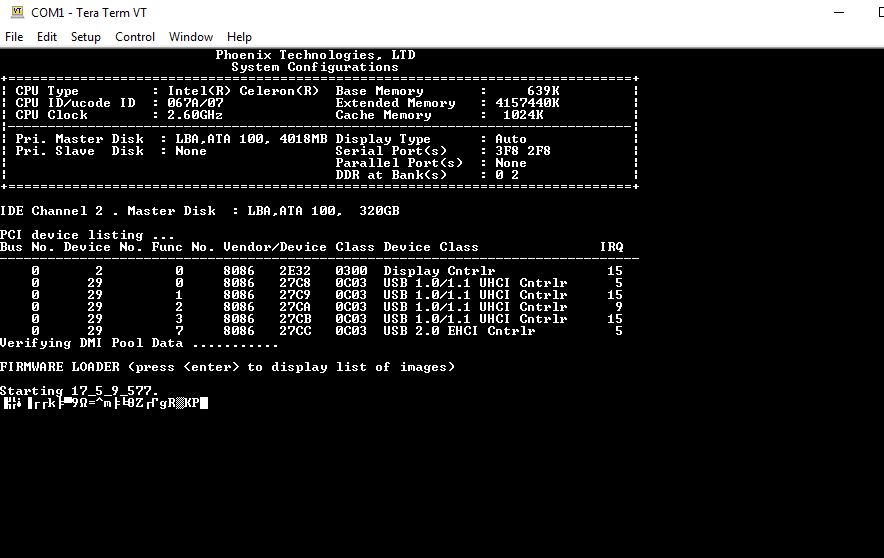Click the CPU Clock value '2.60GHz'
The height and width of the screenshot is (558, 884).
(195, 115)
